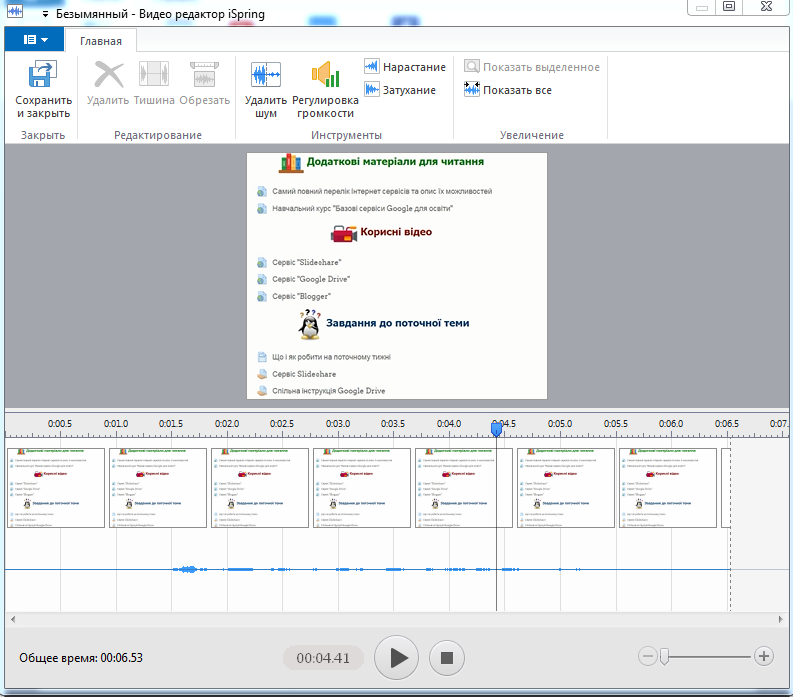The width and height of the screenshot is (793, 697).
Task: Select the seventh video frame thumbnail
Action: point(668,488)
